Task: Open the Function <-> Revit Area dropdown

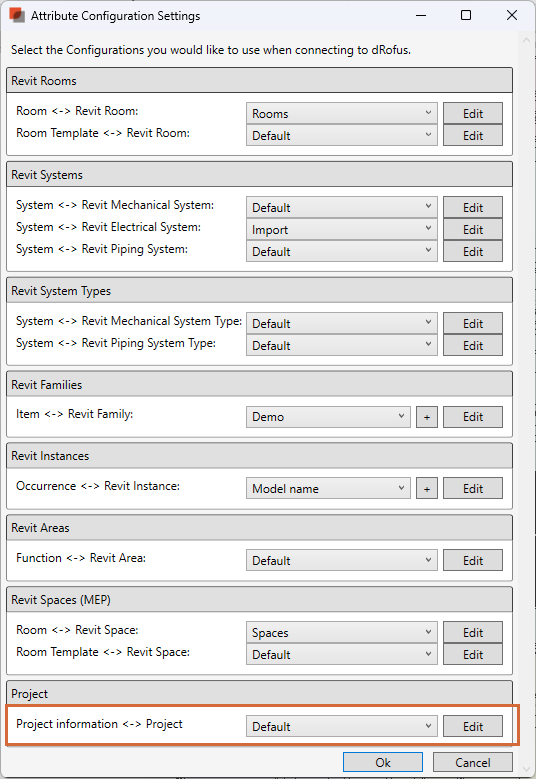Action: (x=342, y=560)
